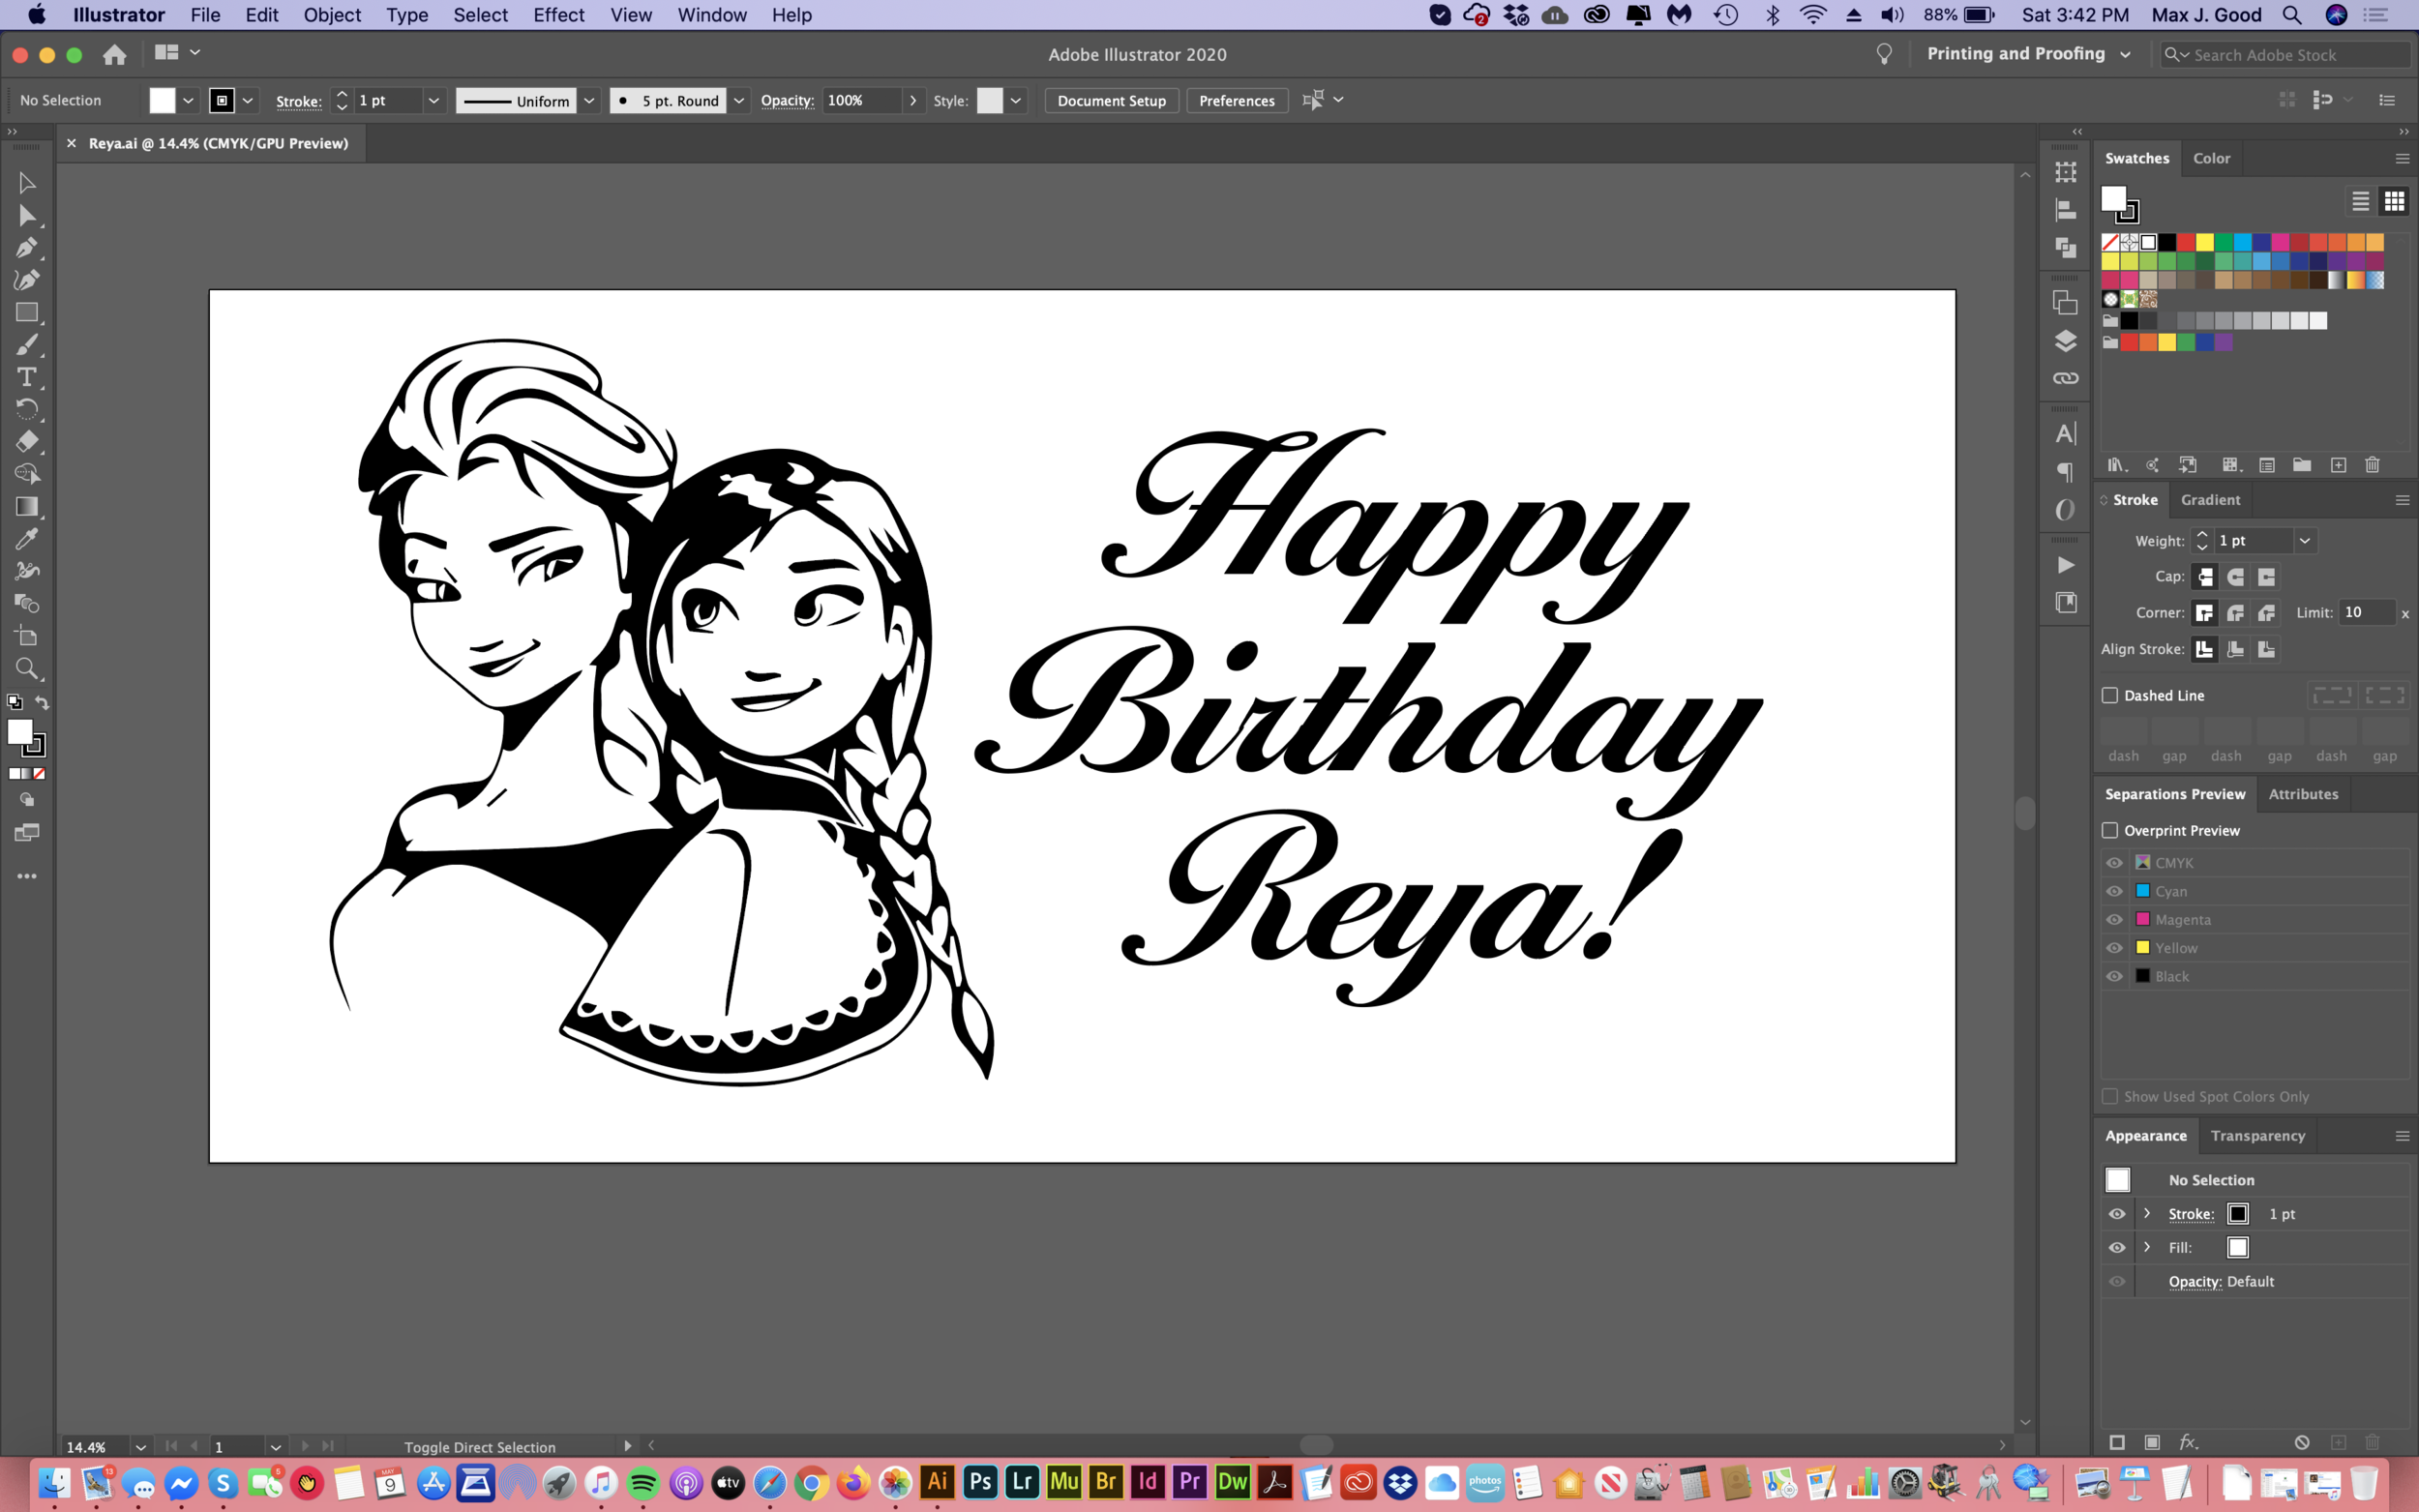Enable the Overprint Preview checkbox
2419x1512 pixels.
(x=2110, y=830)
